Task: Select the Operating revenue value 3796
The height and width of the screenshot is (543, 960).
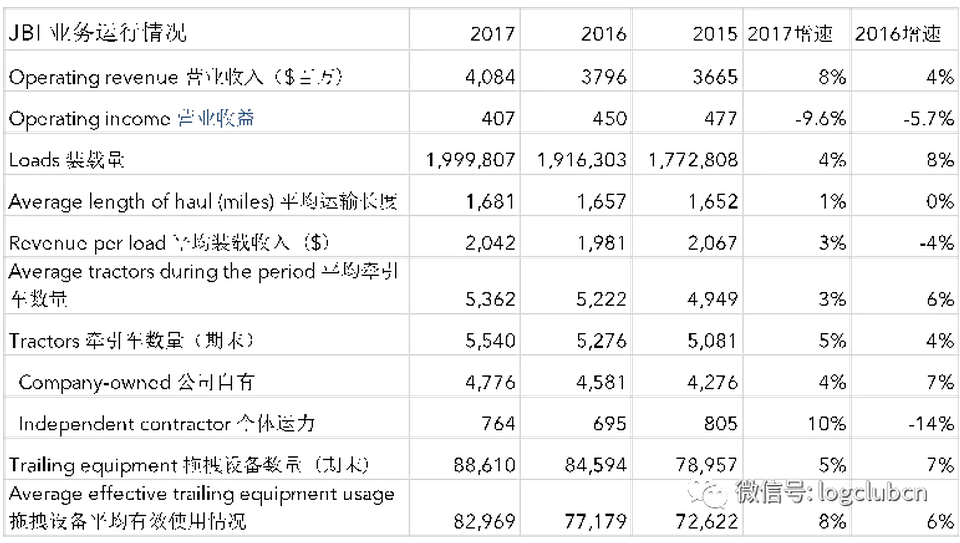Action: tap(604, 77)
